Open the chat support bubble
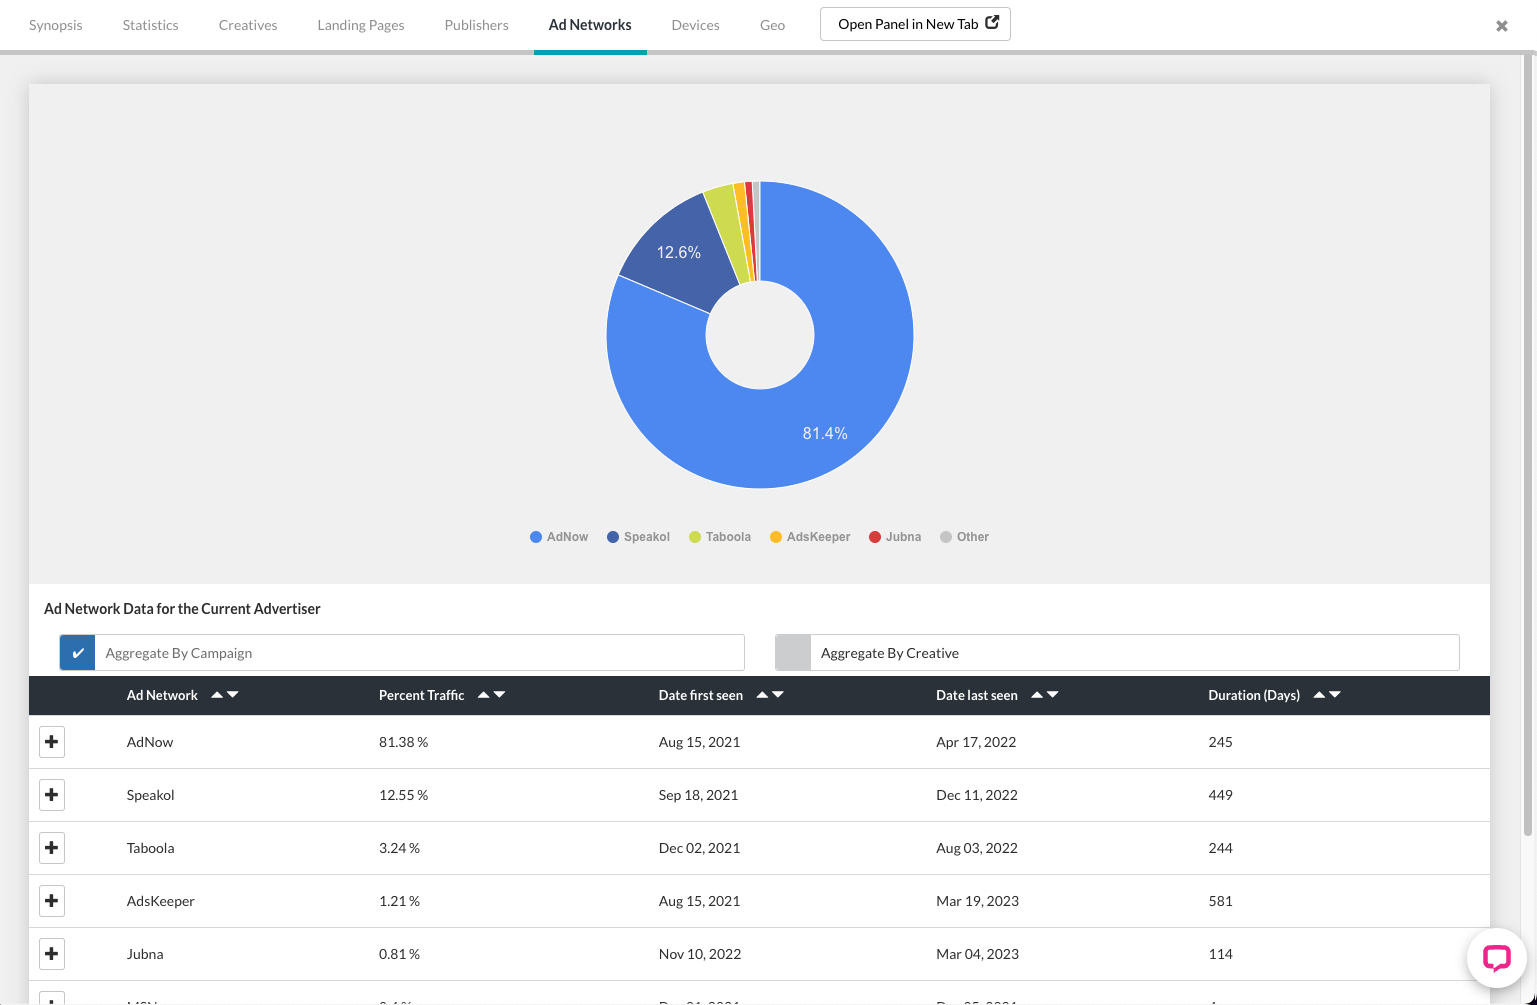This screenshot has height=1005, width=1537. (1495, 957)
